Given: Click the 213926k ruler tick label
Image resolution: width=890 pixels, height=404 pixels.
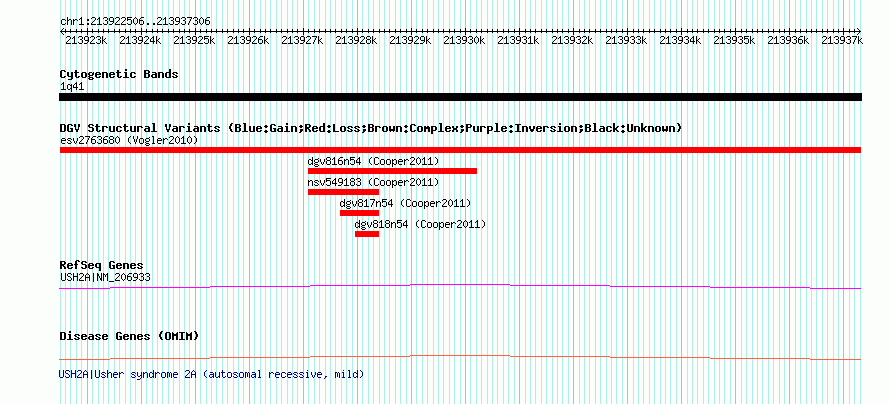Looking at the screenshot, I should 248,40.
